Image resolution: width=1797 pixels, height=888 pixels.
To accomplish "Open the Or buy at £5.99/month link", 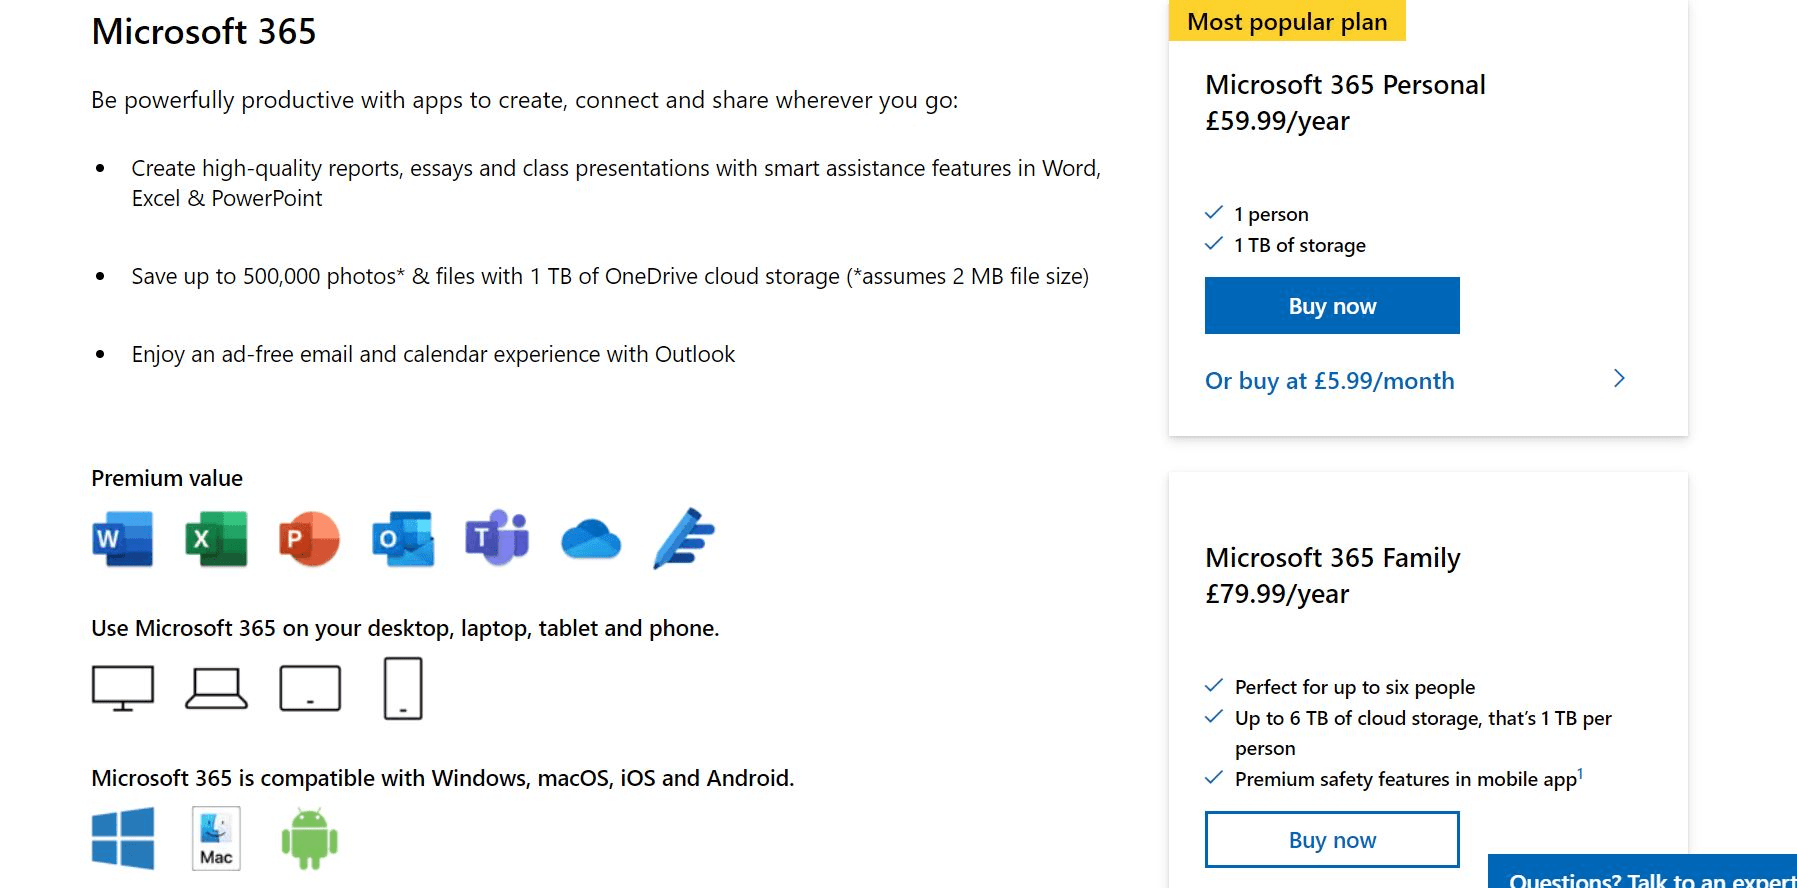I will 1330,381.
